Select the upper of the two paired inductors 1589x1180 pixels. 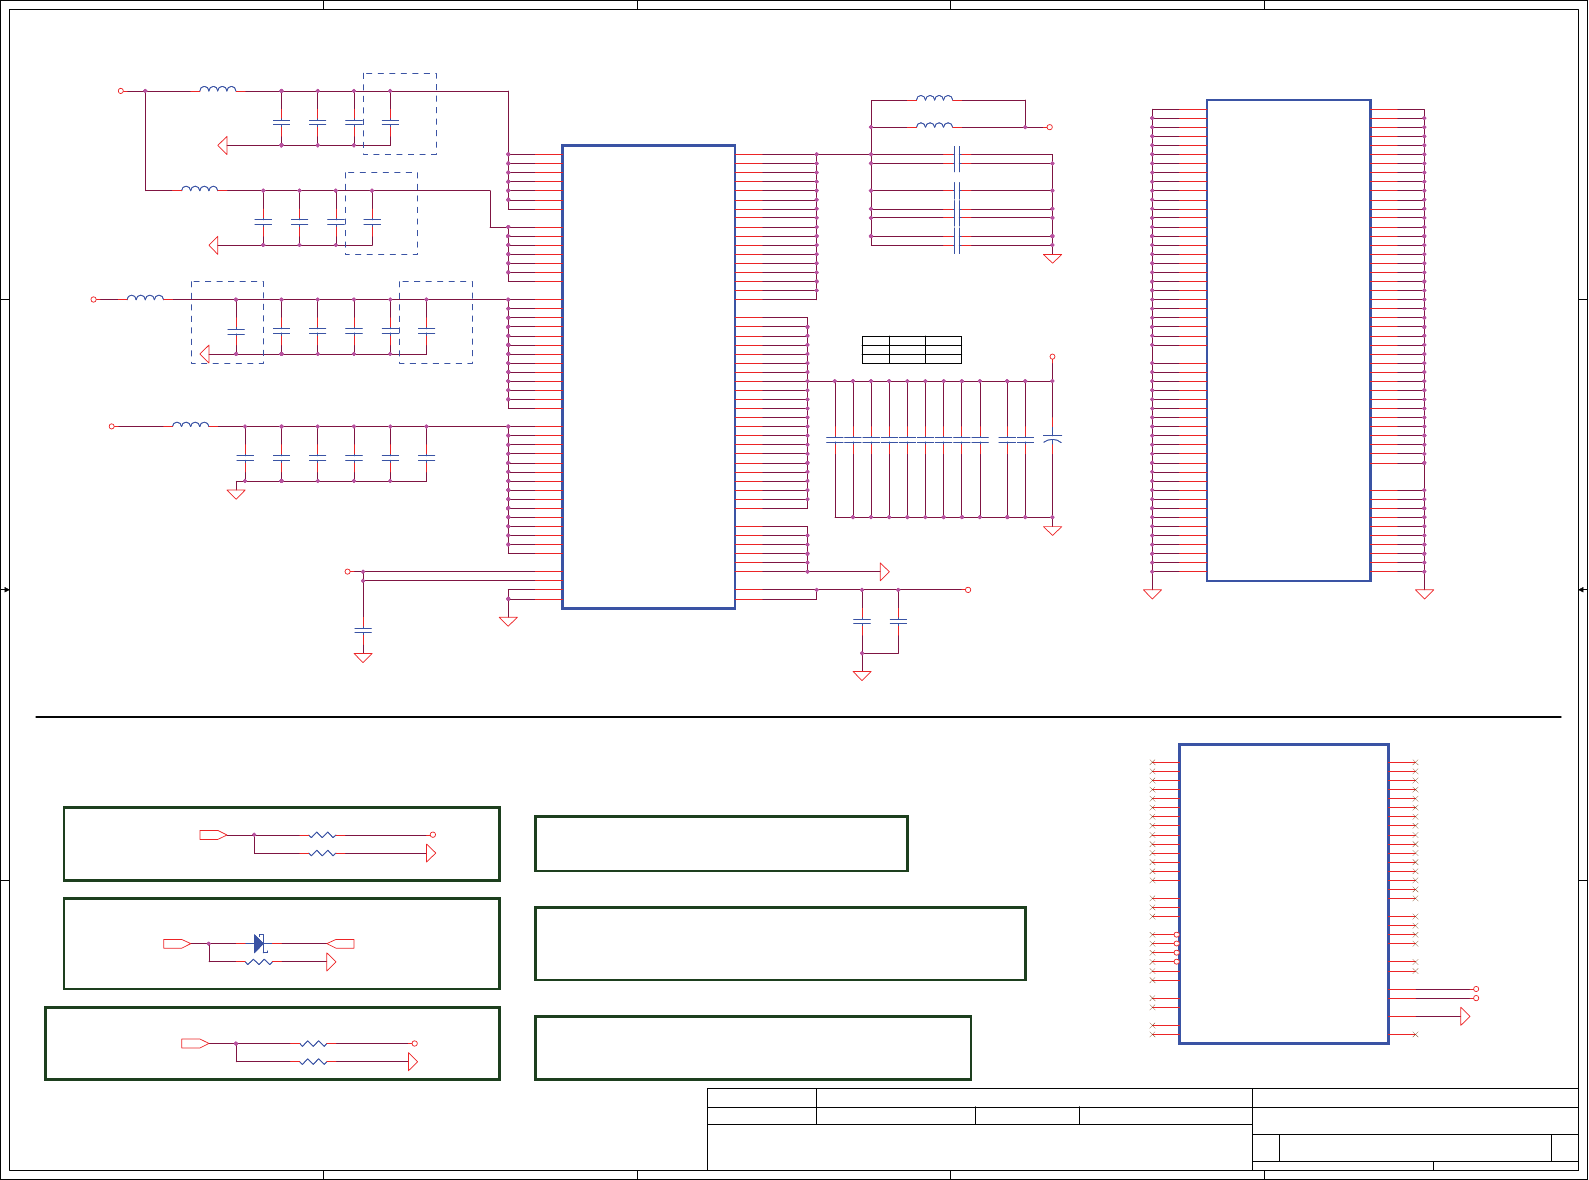click(934, 98)
